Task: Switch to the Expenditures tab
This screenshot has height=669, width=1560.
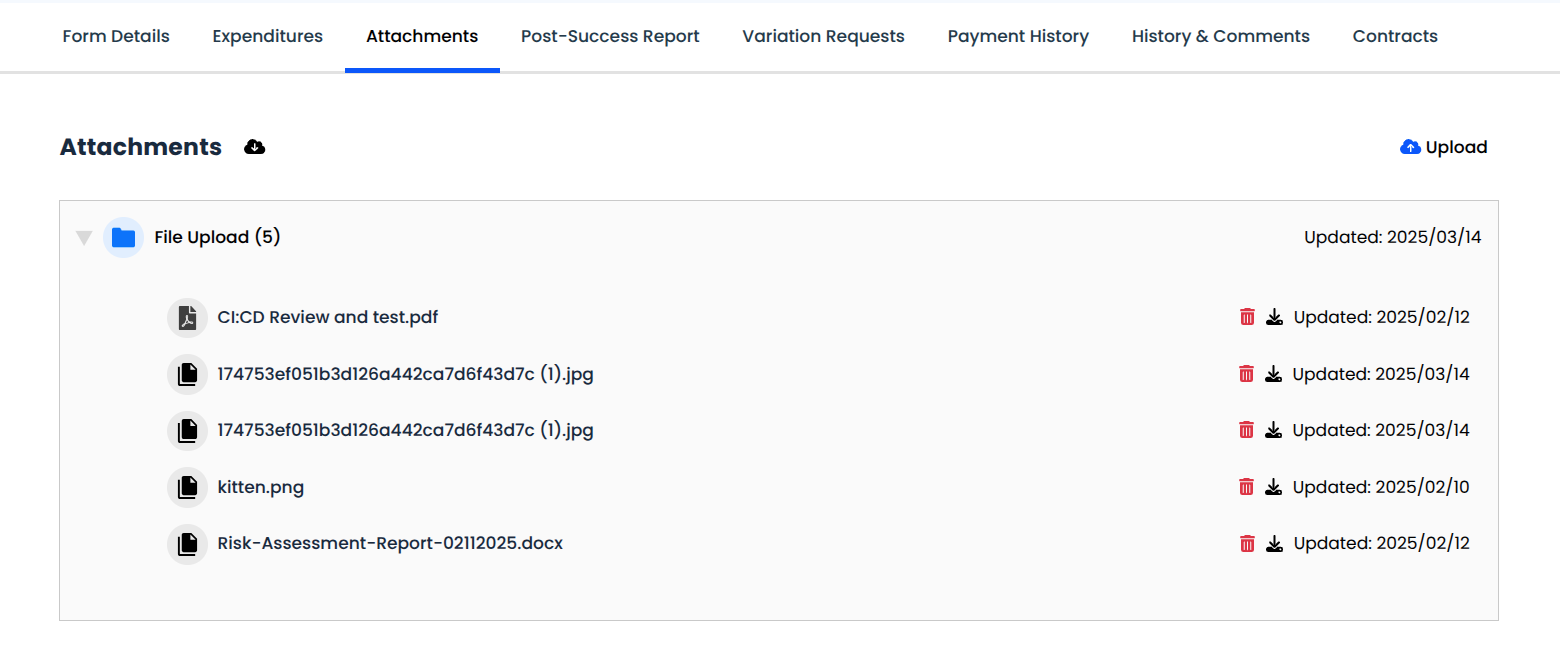Action: pyautogui.click(x=268, y=36)
